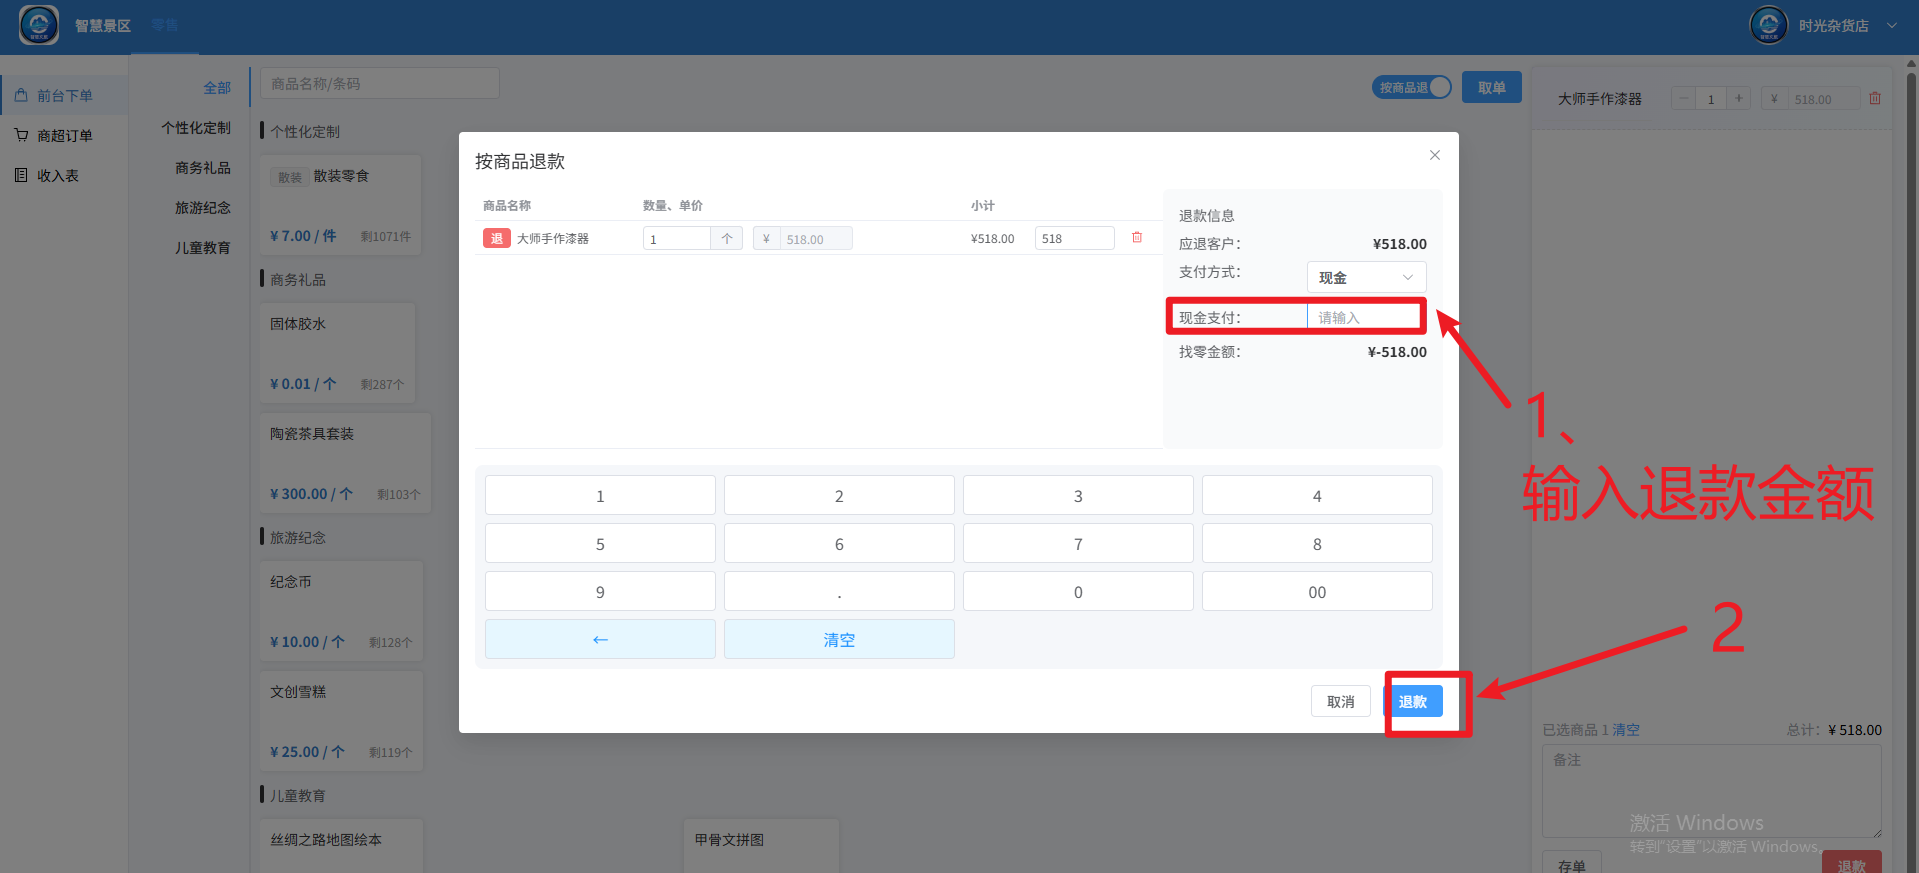Viewport: 1919px width, 873px height.
Task: Tap keypad digit 6
Action: point(839,543)
